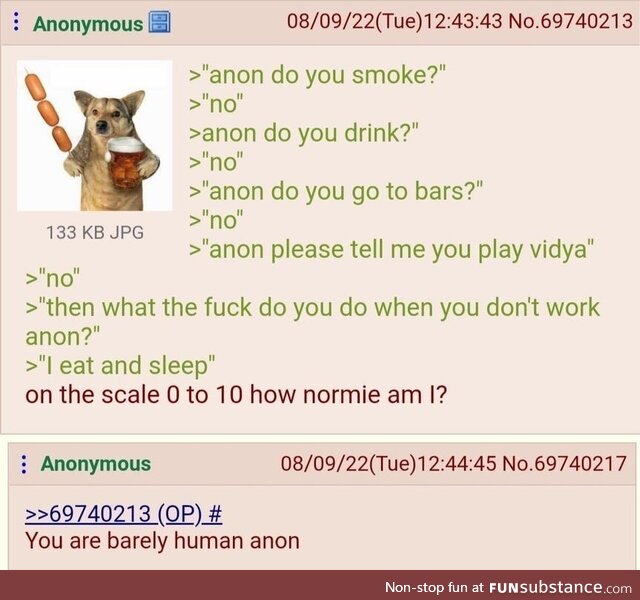
Task: Click the # link after the OP quote
Action: [215, 513]
